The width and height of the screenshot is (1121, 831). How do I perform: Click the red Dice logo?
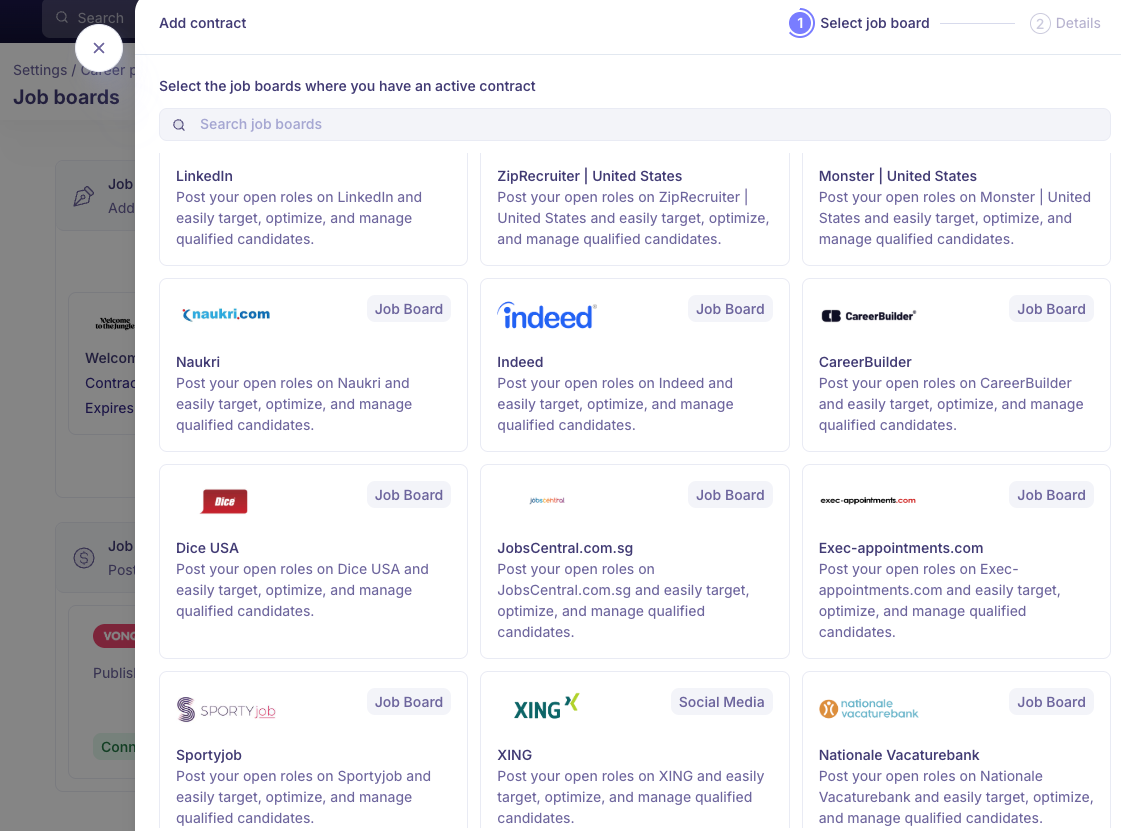pos(224,501)
